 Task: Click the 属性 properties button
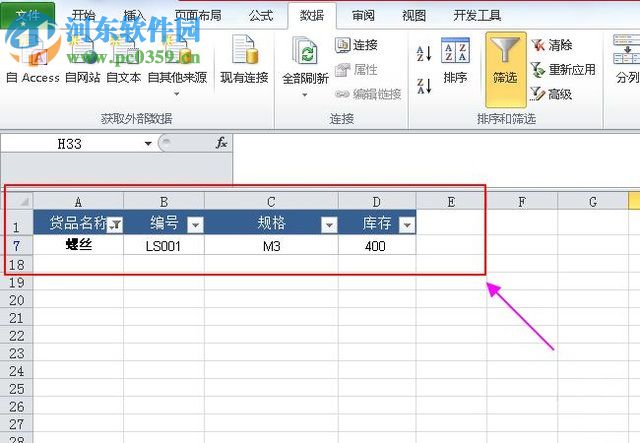pyautogui.click(x=356, y=70)
